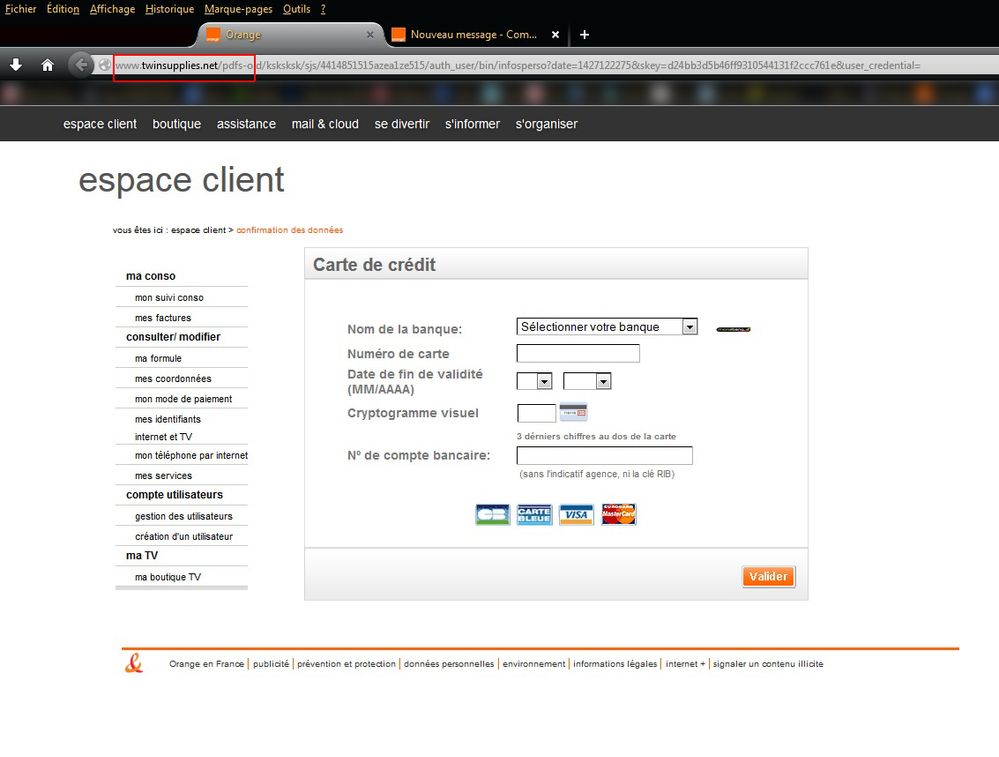Click the Back navigation arrow
999x757 pixels.
pos(81,63)
